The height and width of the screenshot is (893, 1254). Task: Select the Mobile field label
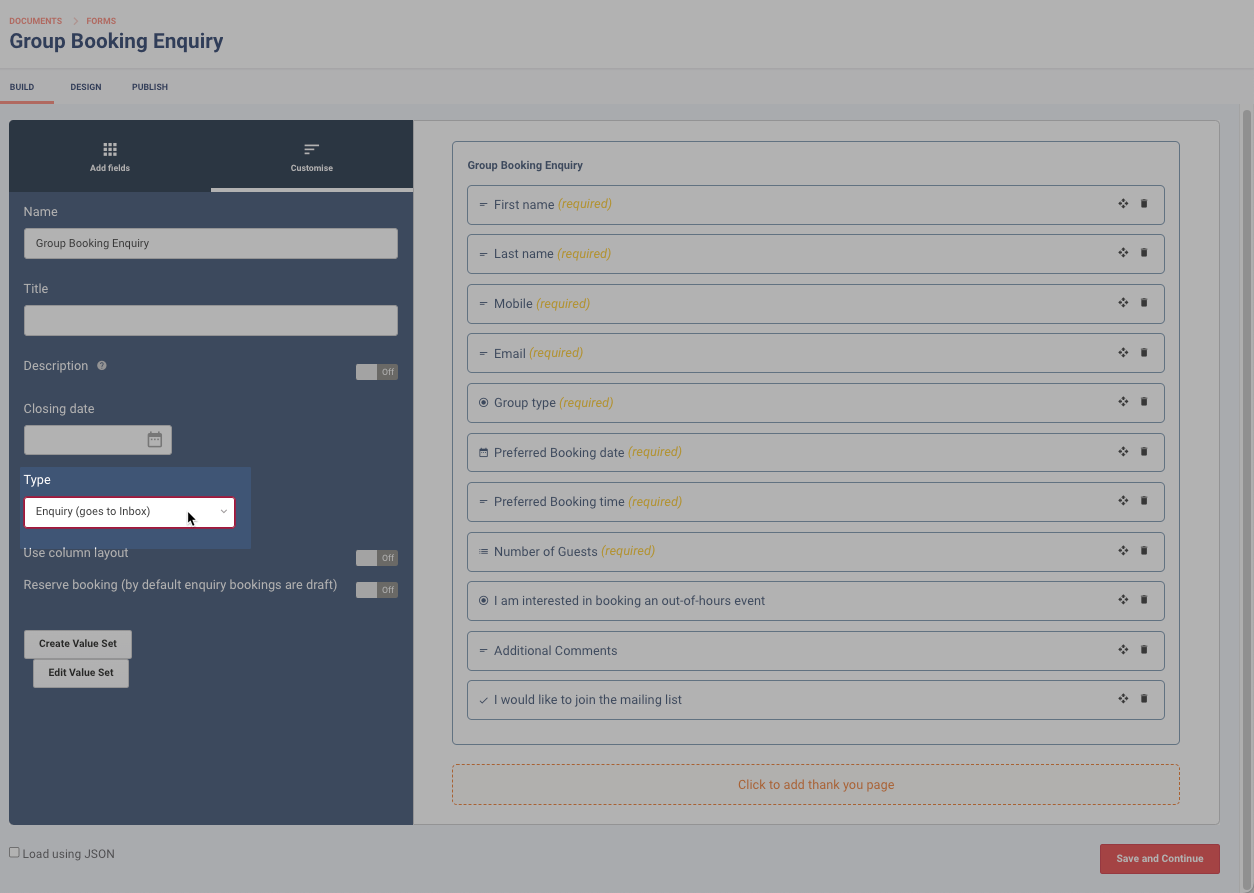513,304
